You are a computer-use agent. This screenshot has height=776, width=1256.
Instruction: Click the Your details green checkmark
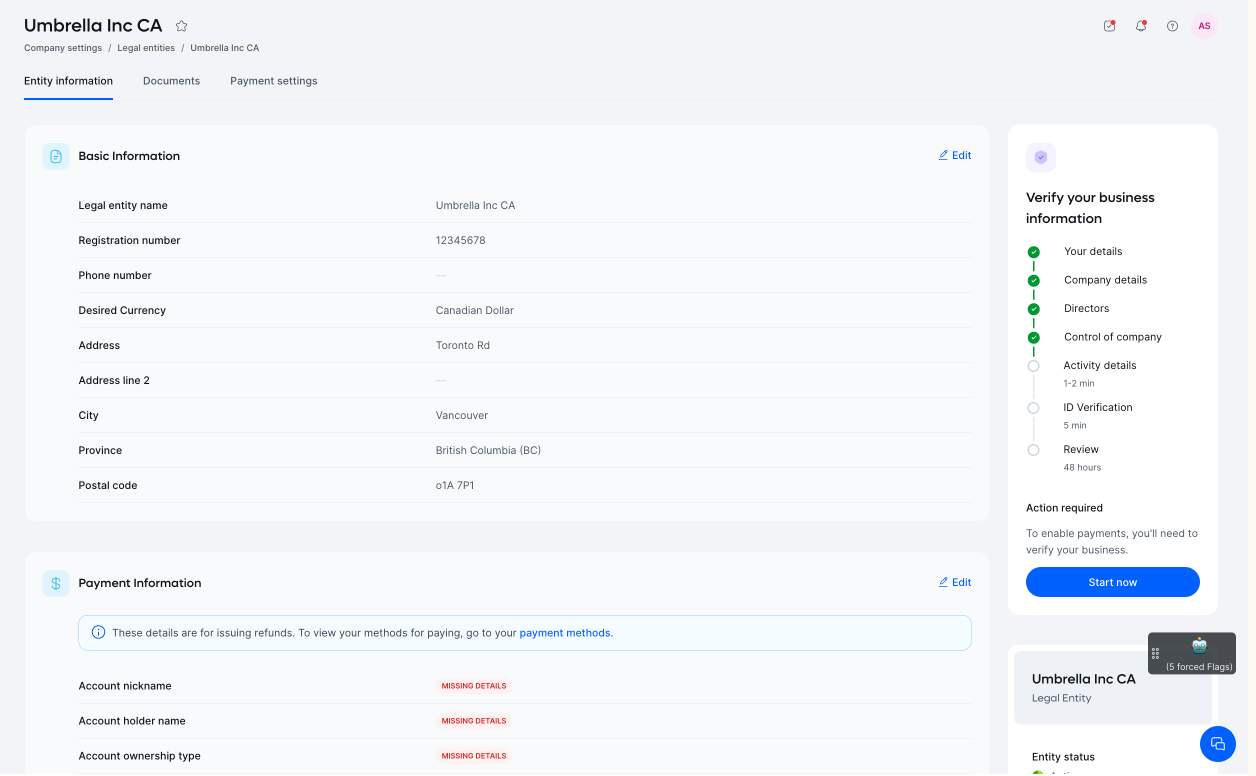(1033, 252)
